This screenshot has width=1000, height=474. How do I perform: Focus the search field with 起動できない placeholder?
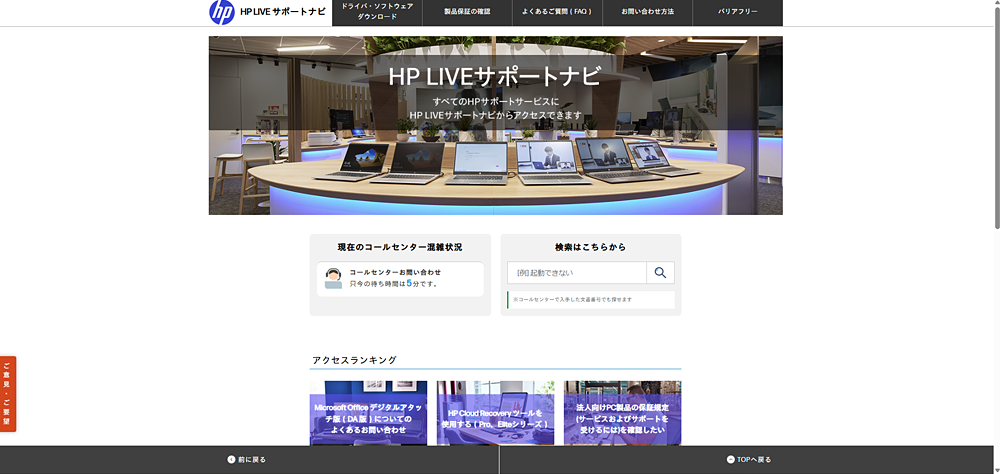coord(577,273)
